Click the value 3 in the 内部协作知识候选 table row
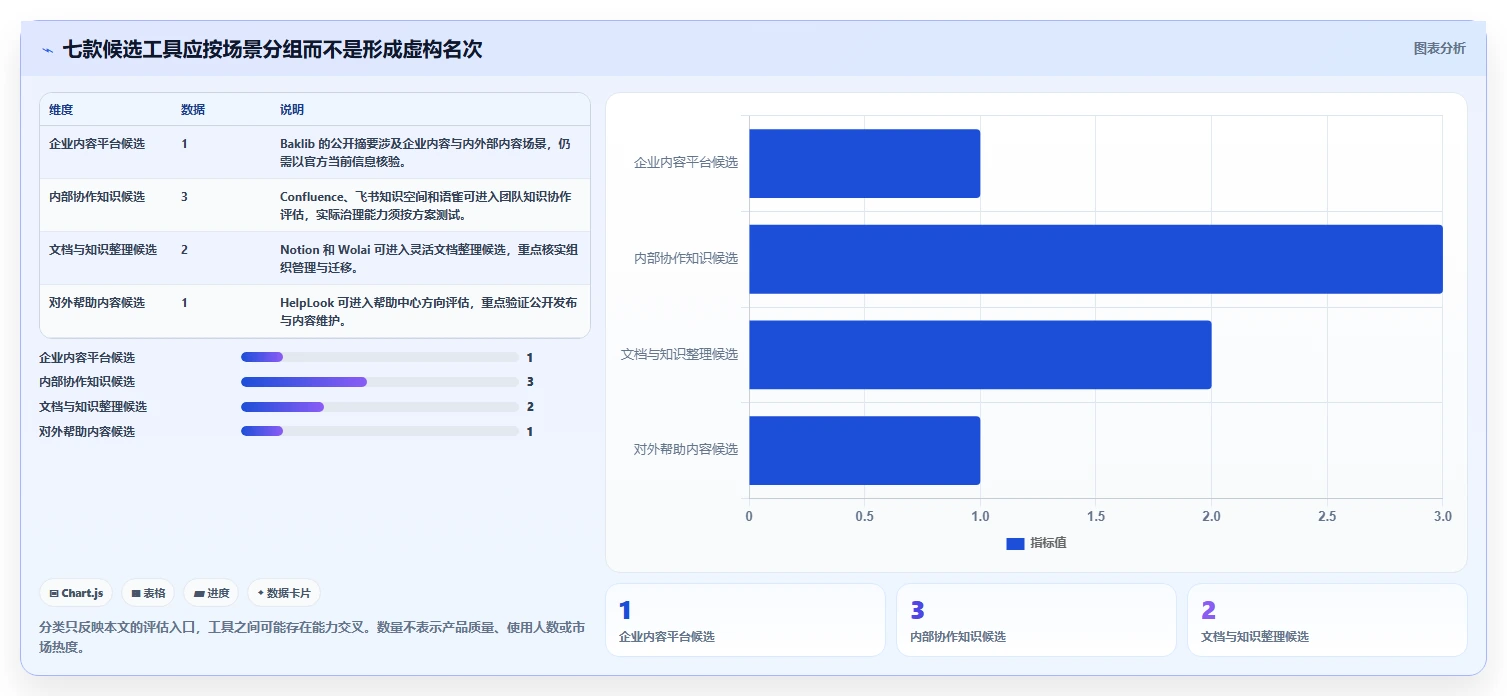The height and width of the screenshot is (696, 1507). (184, 197)
